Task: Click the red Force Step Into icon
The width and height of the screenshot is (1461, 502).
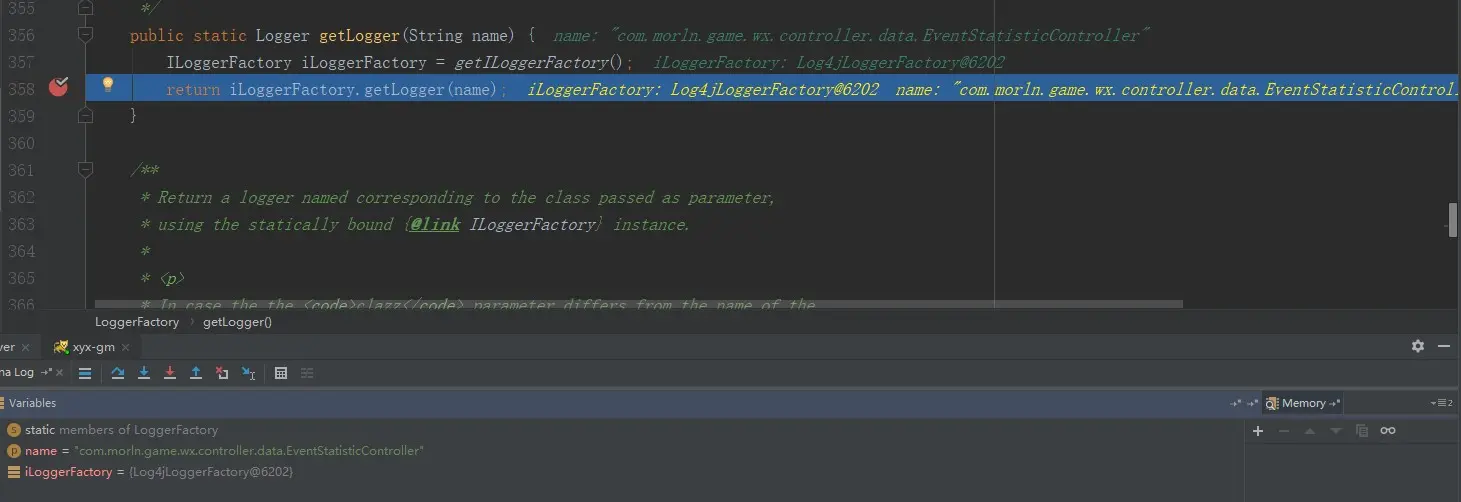Action: 170,373
